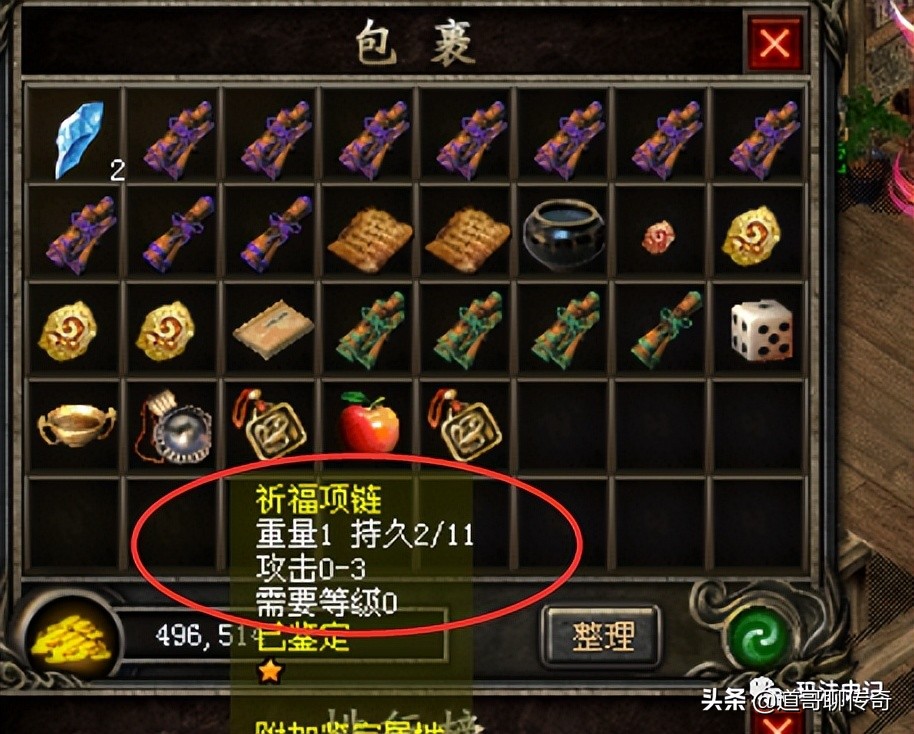Click the flat parchment book item
The image size is (914, 734).
point(273,328)
